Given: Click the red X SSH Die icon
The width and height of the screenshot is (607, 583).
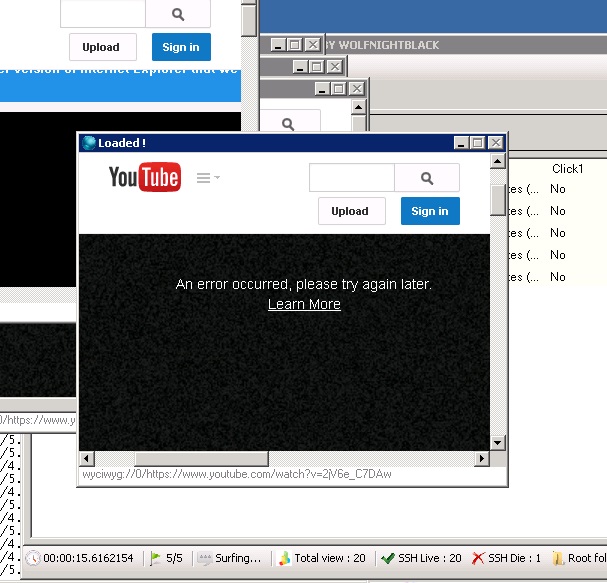Looking at the screenshot, I should point(478,558).
